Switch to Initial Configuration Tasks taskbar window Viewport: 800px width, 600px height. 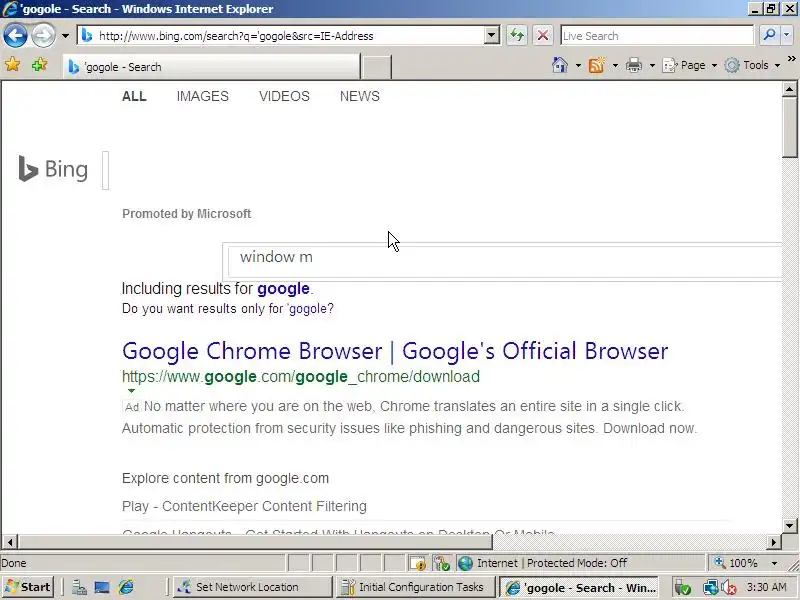pyautogui.click(x=415, y=587)
